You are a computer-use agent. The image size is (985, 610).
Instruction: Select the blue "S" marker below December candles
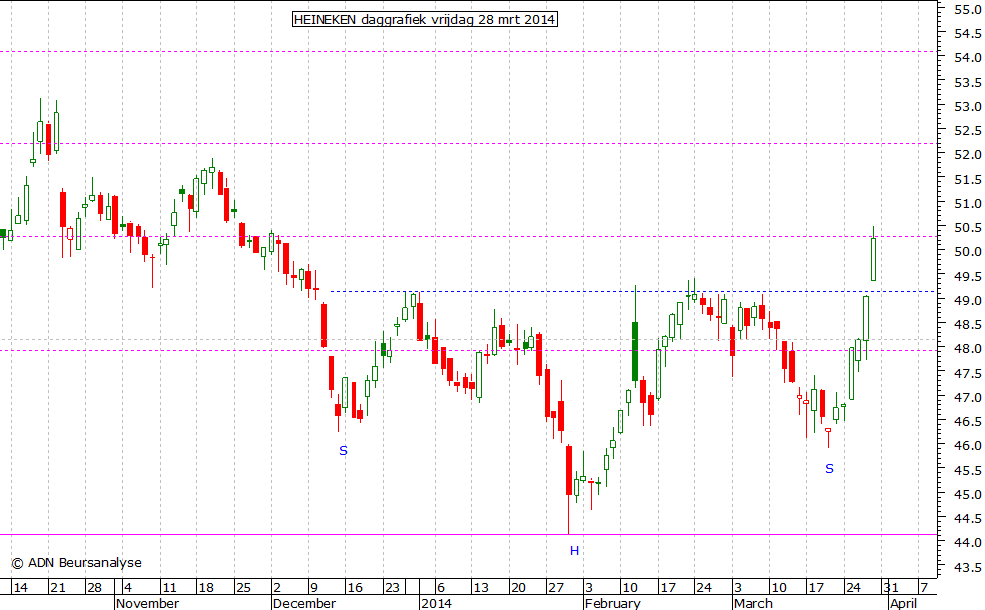click(x=343, y=451)
